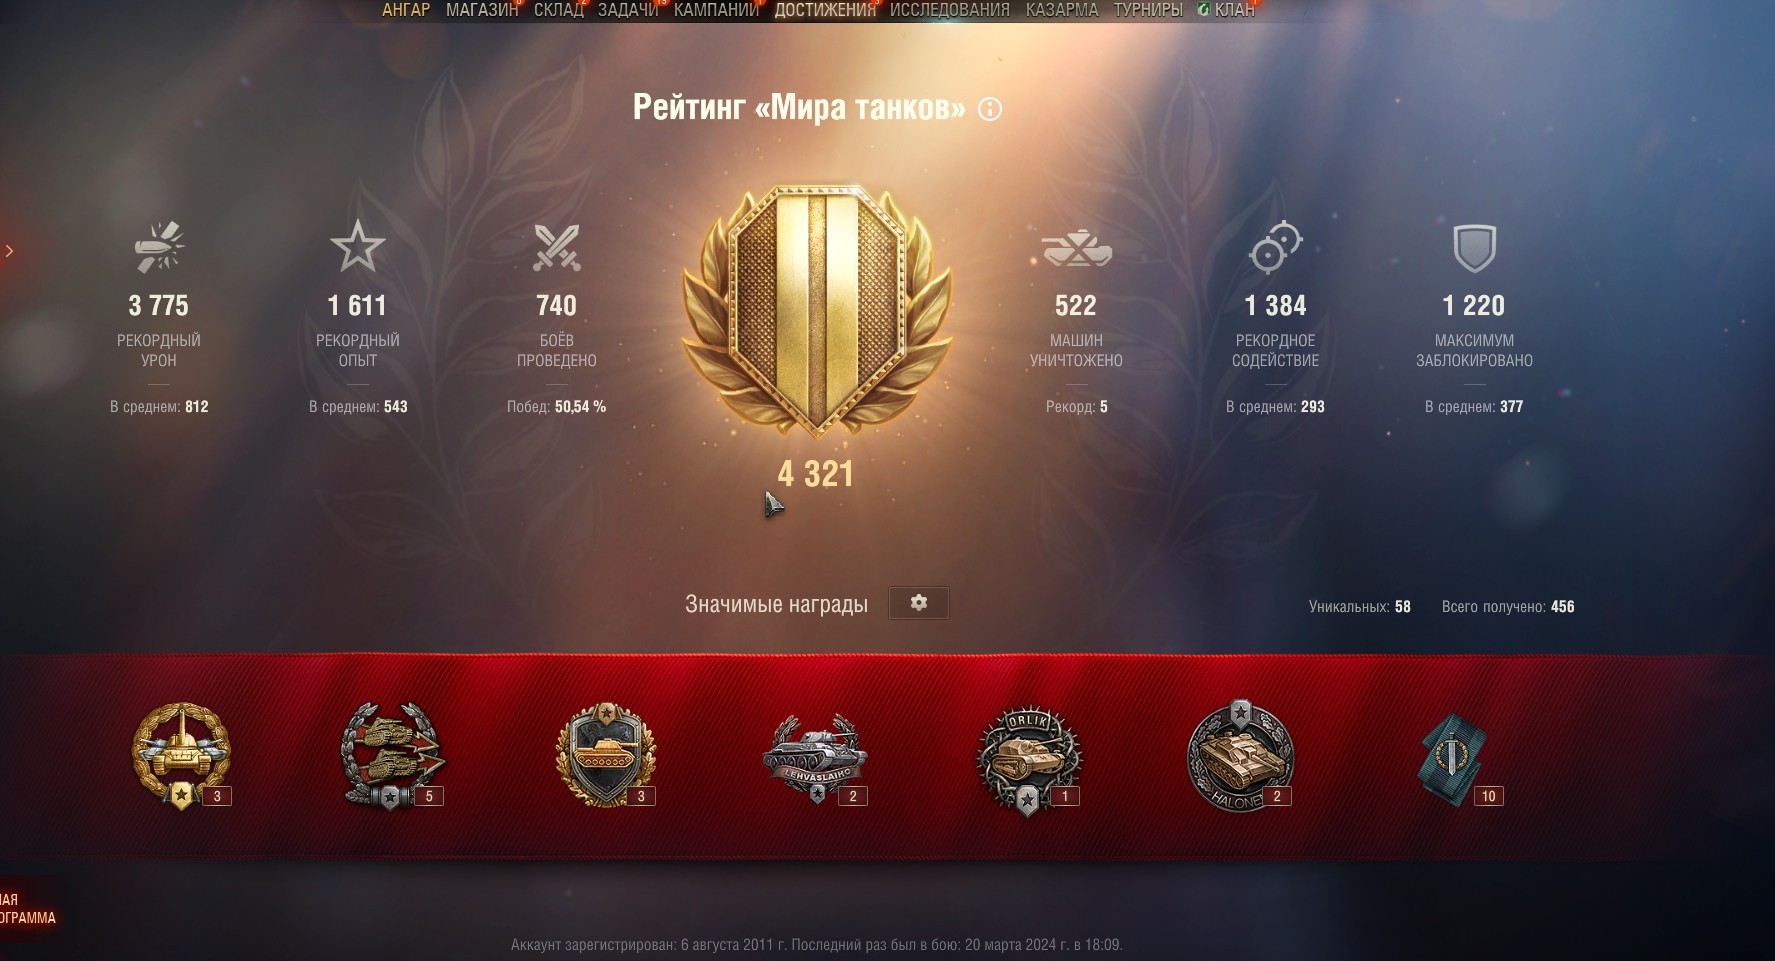Screen dimensions: 1775x961
Task: Open the АНГАР tab
Action: point(406,10)
